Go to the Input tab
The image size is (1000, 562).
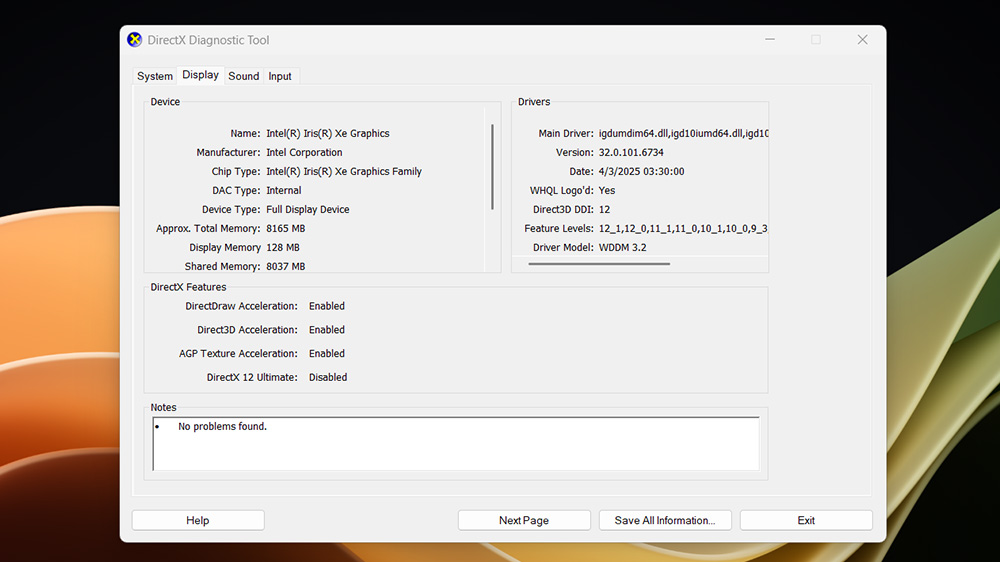(280, 76)
